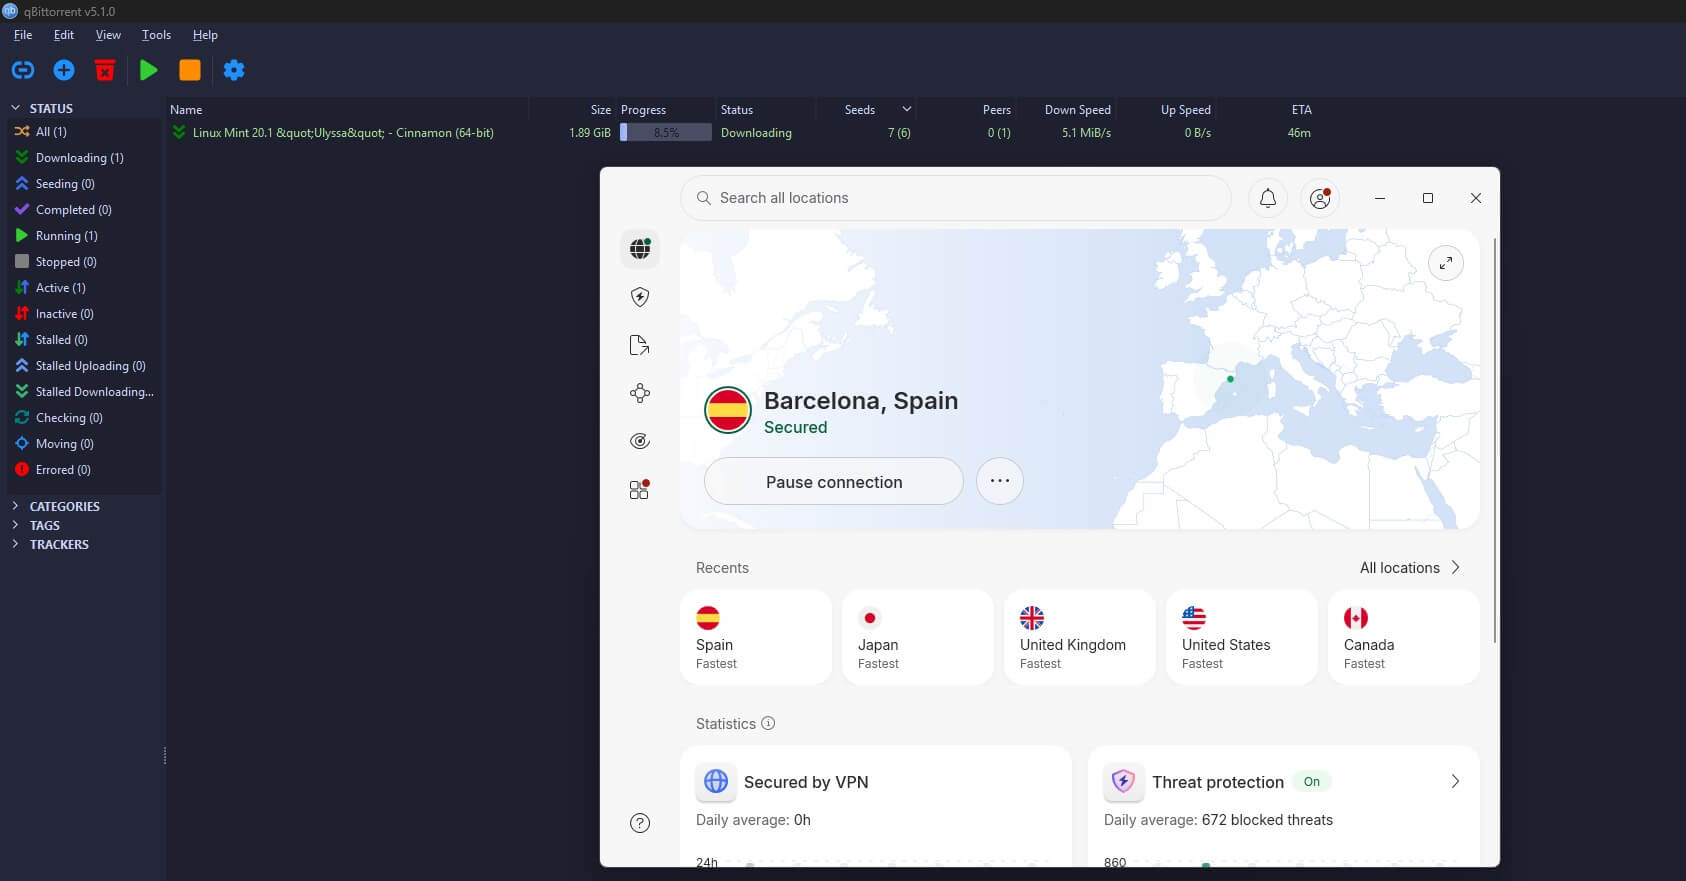Click the blue Add Torrent File icon
Image resolution: width=1686 pixels, height=881 pixels.
[x=64, y=70]
